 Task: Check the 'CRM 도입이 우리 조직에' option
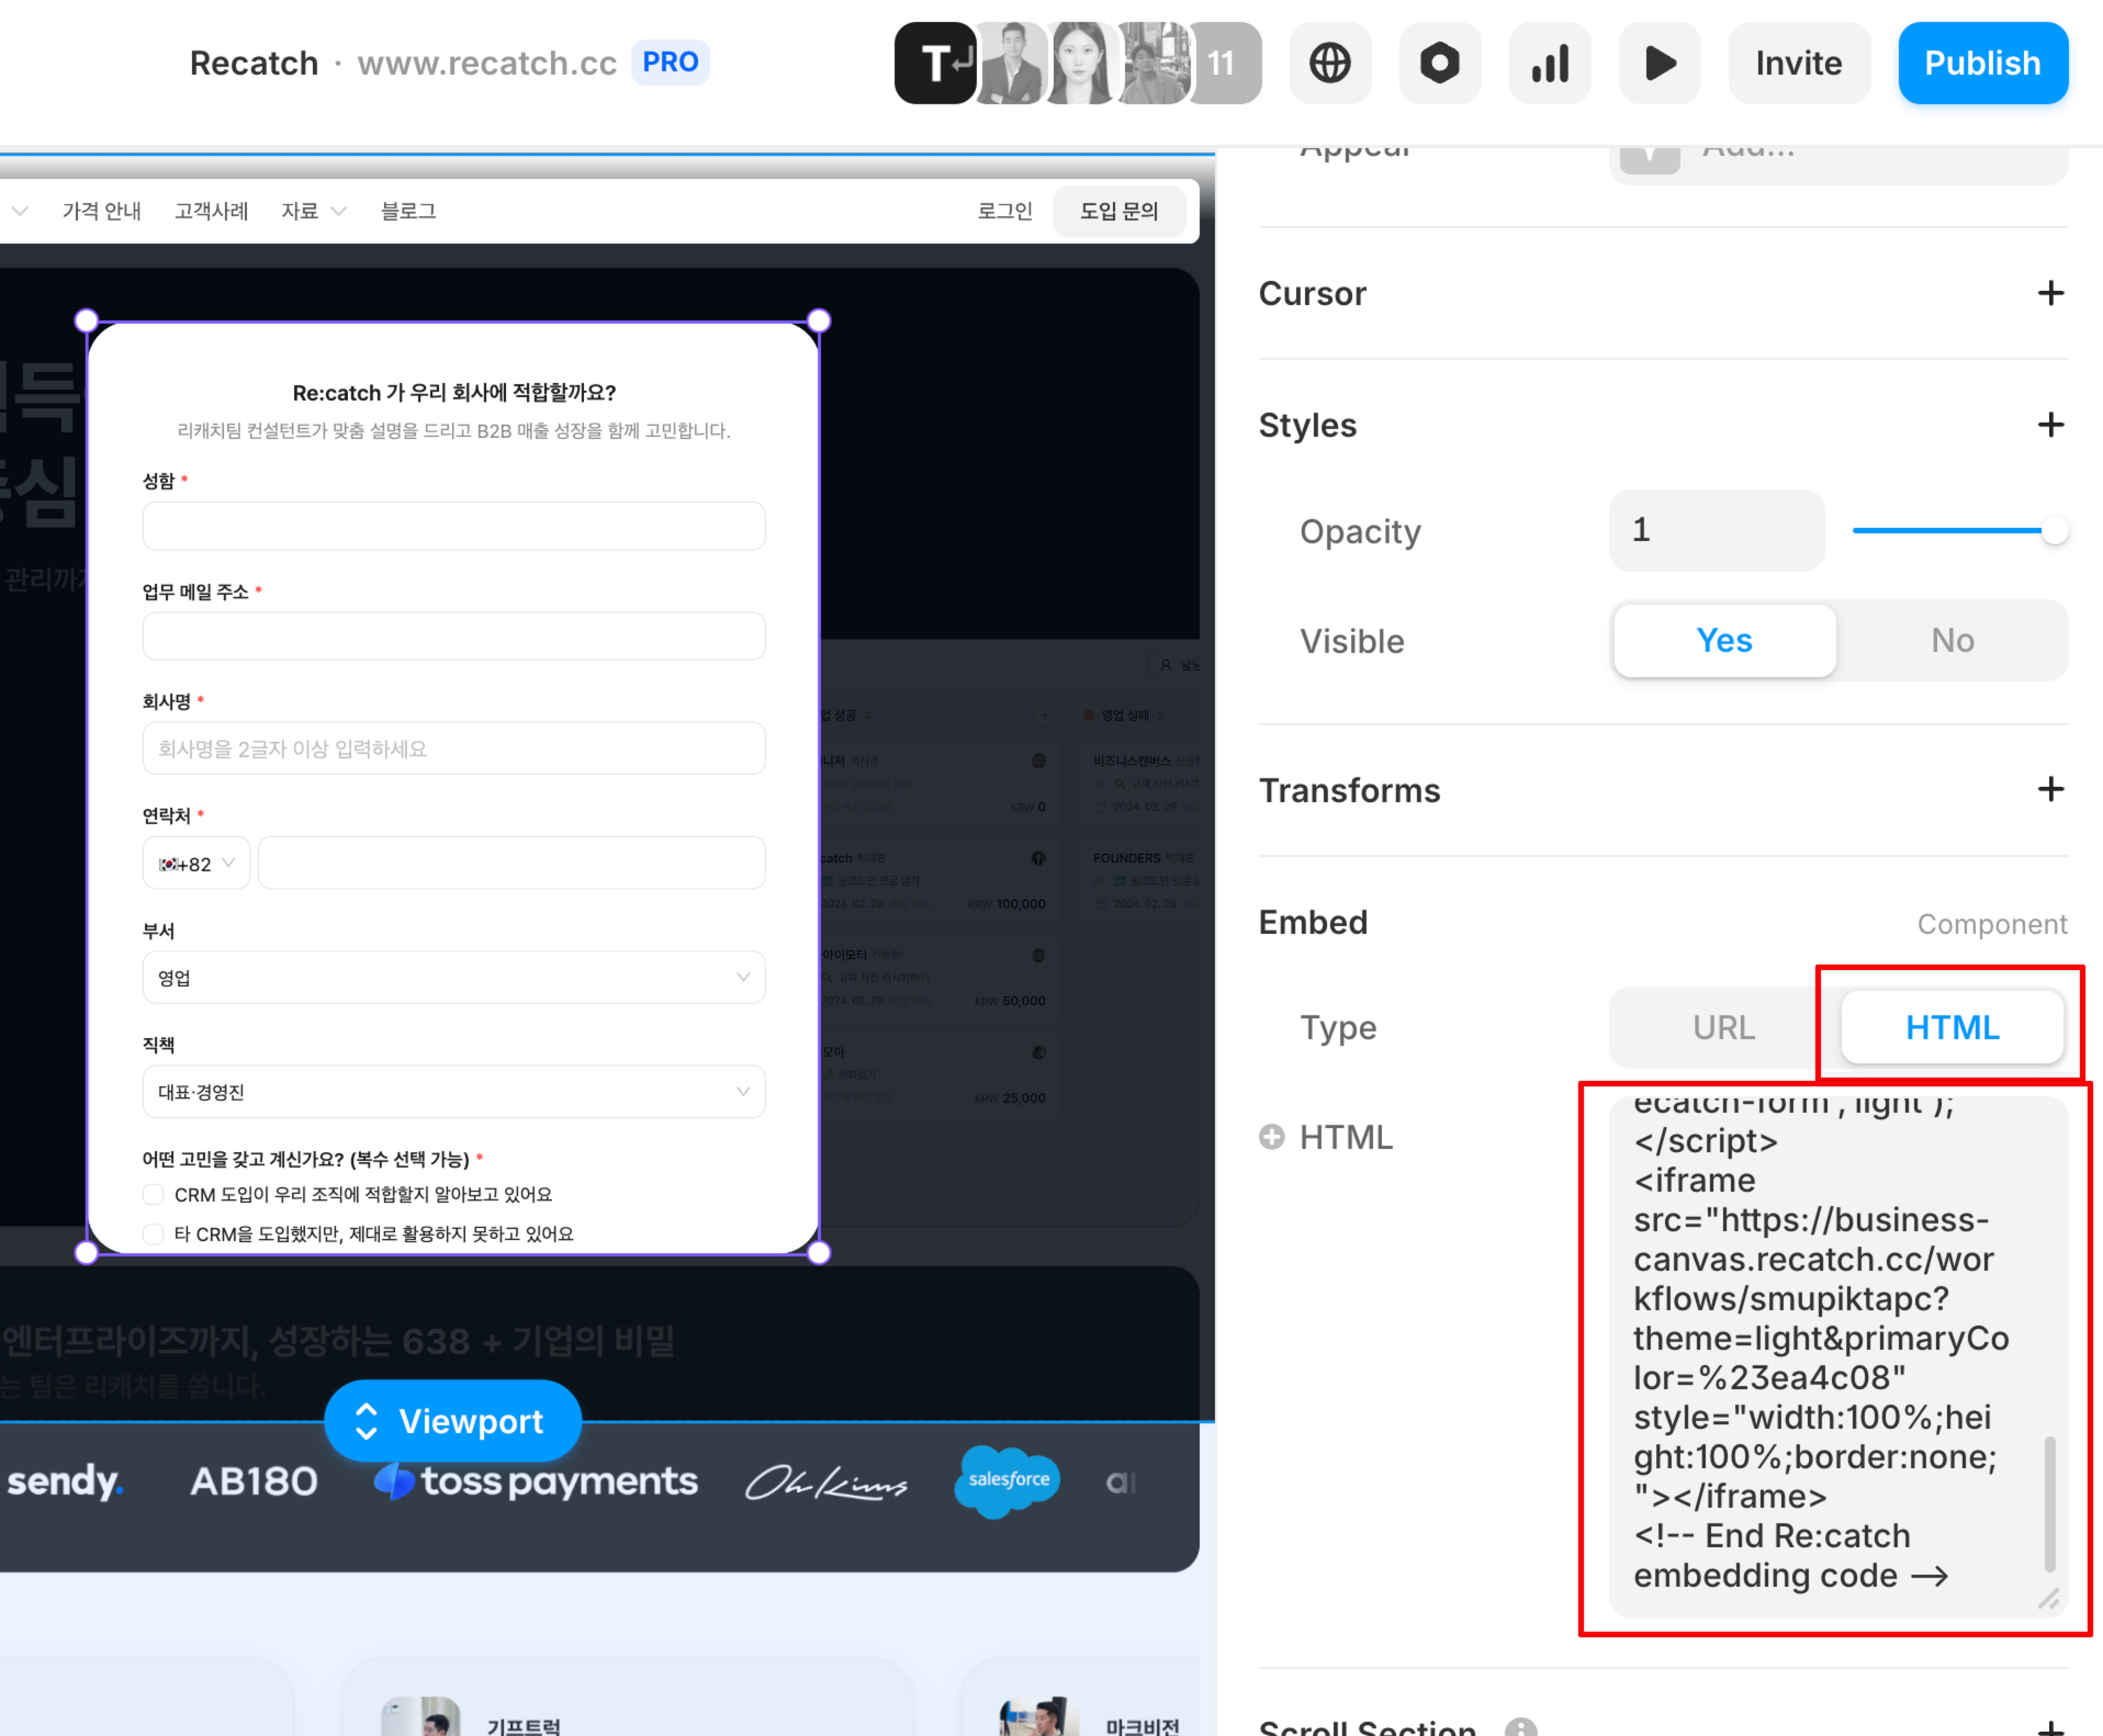click(x=153, y=1194)
